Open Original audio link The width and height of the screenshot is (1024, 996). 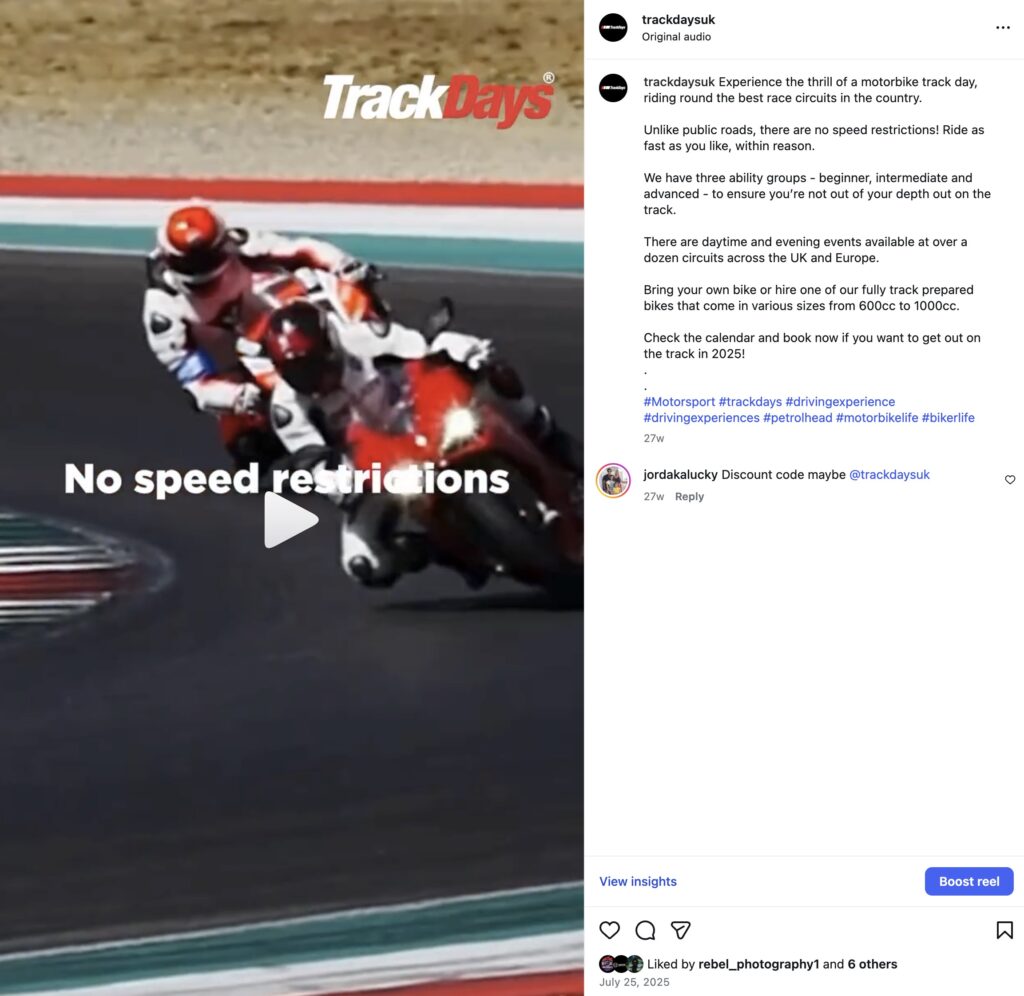click(676, 37)
